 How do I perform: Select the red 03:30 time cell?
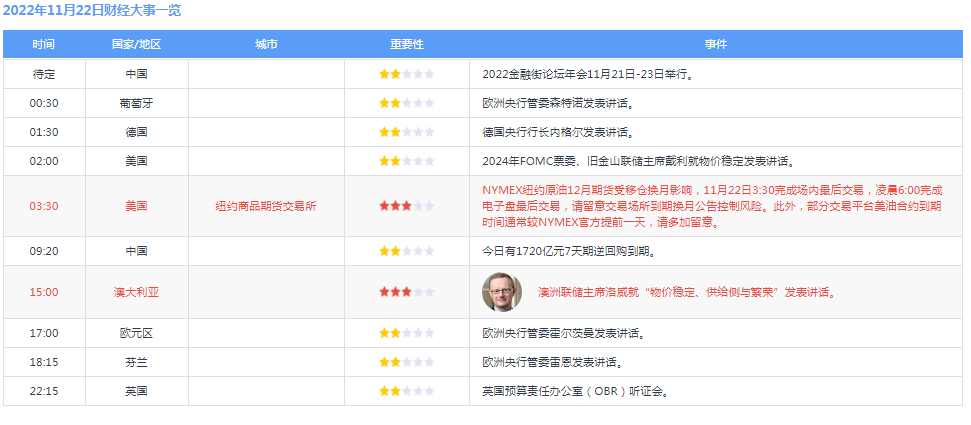(x=44, y=206)
